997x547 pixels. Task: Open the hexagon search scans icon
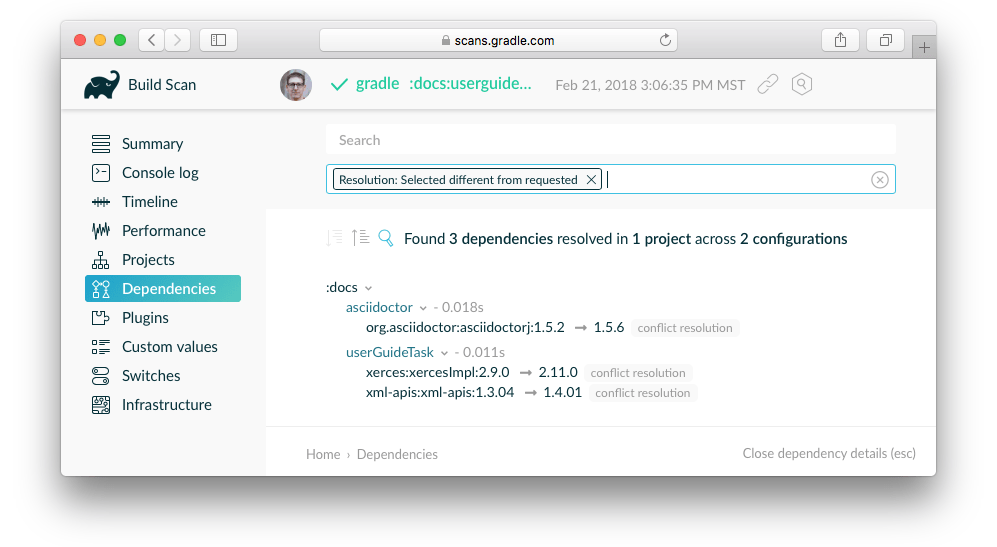click(x=802, y=84)
